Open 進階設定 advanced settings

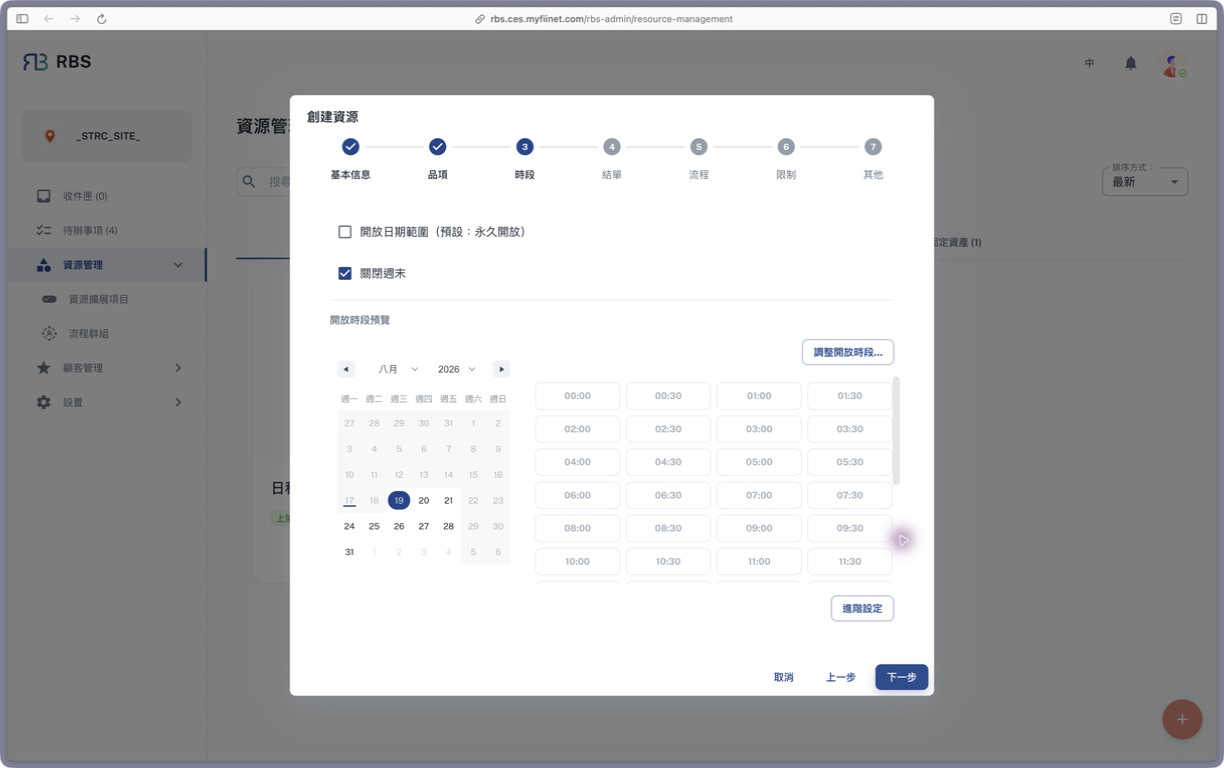(862, 608)
